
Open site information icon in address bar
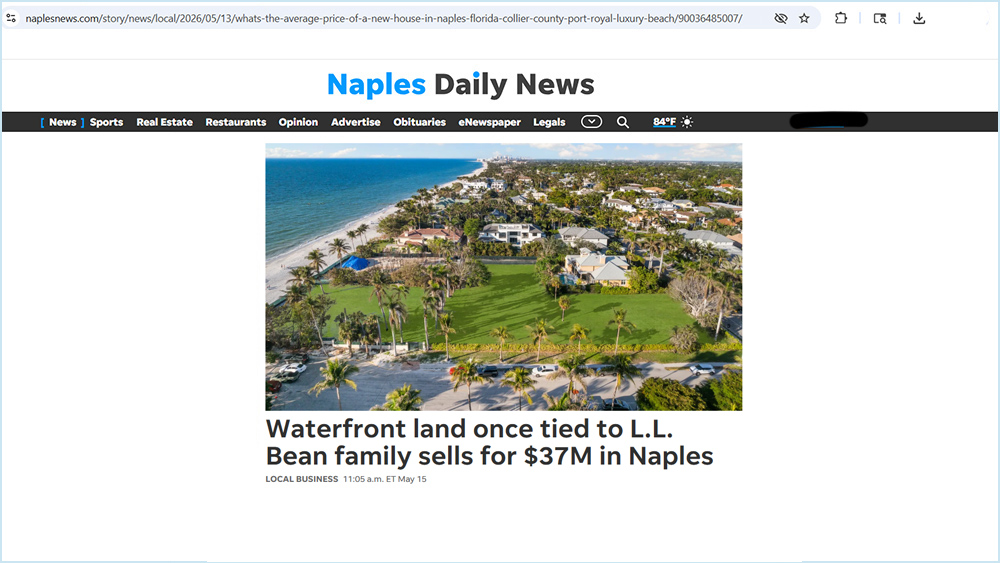11,18
